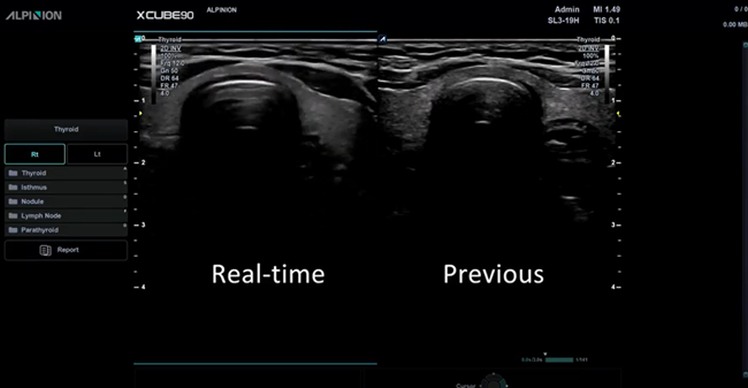748x388 pixels.
Task: Click the Isthmus folder icon
Action: (13, 187)
